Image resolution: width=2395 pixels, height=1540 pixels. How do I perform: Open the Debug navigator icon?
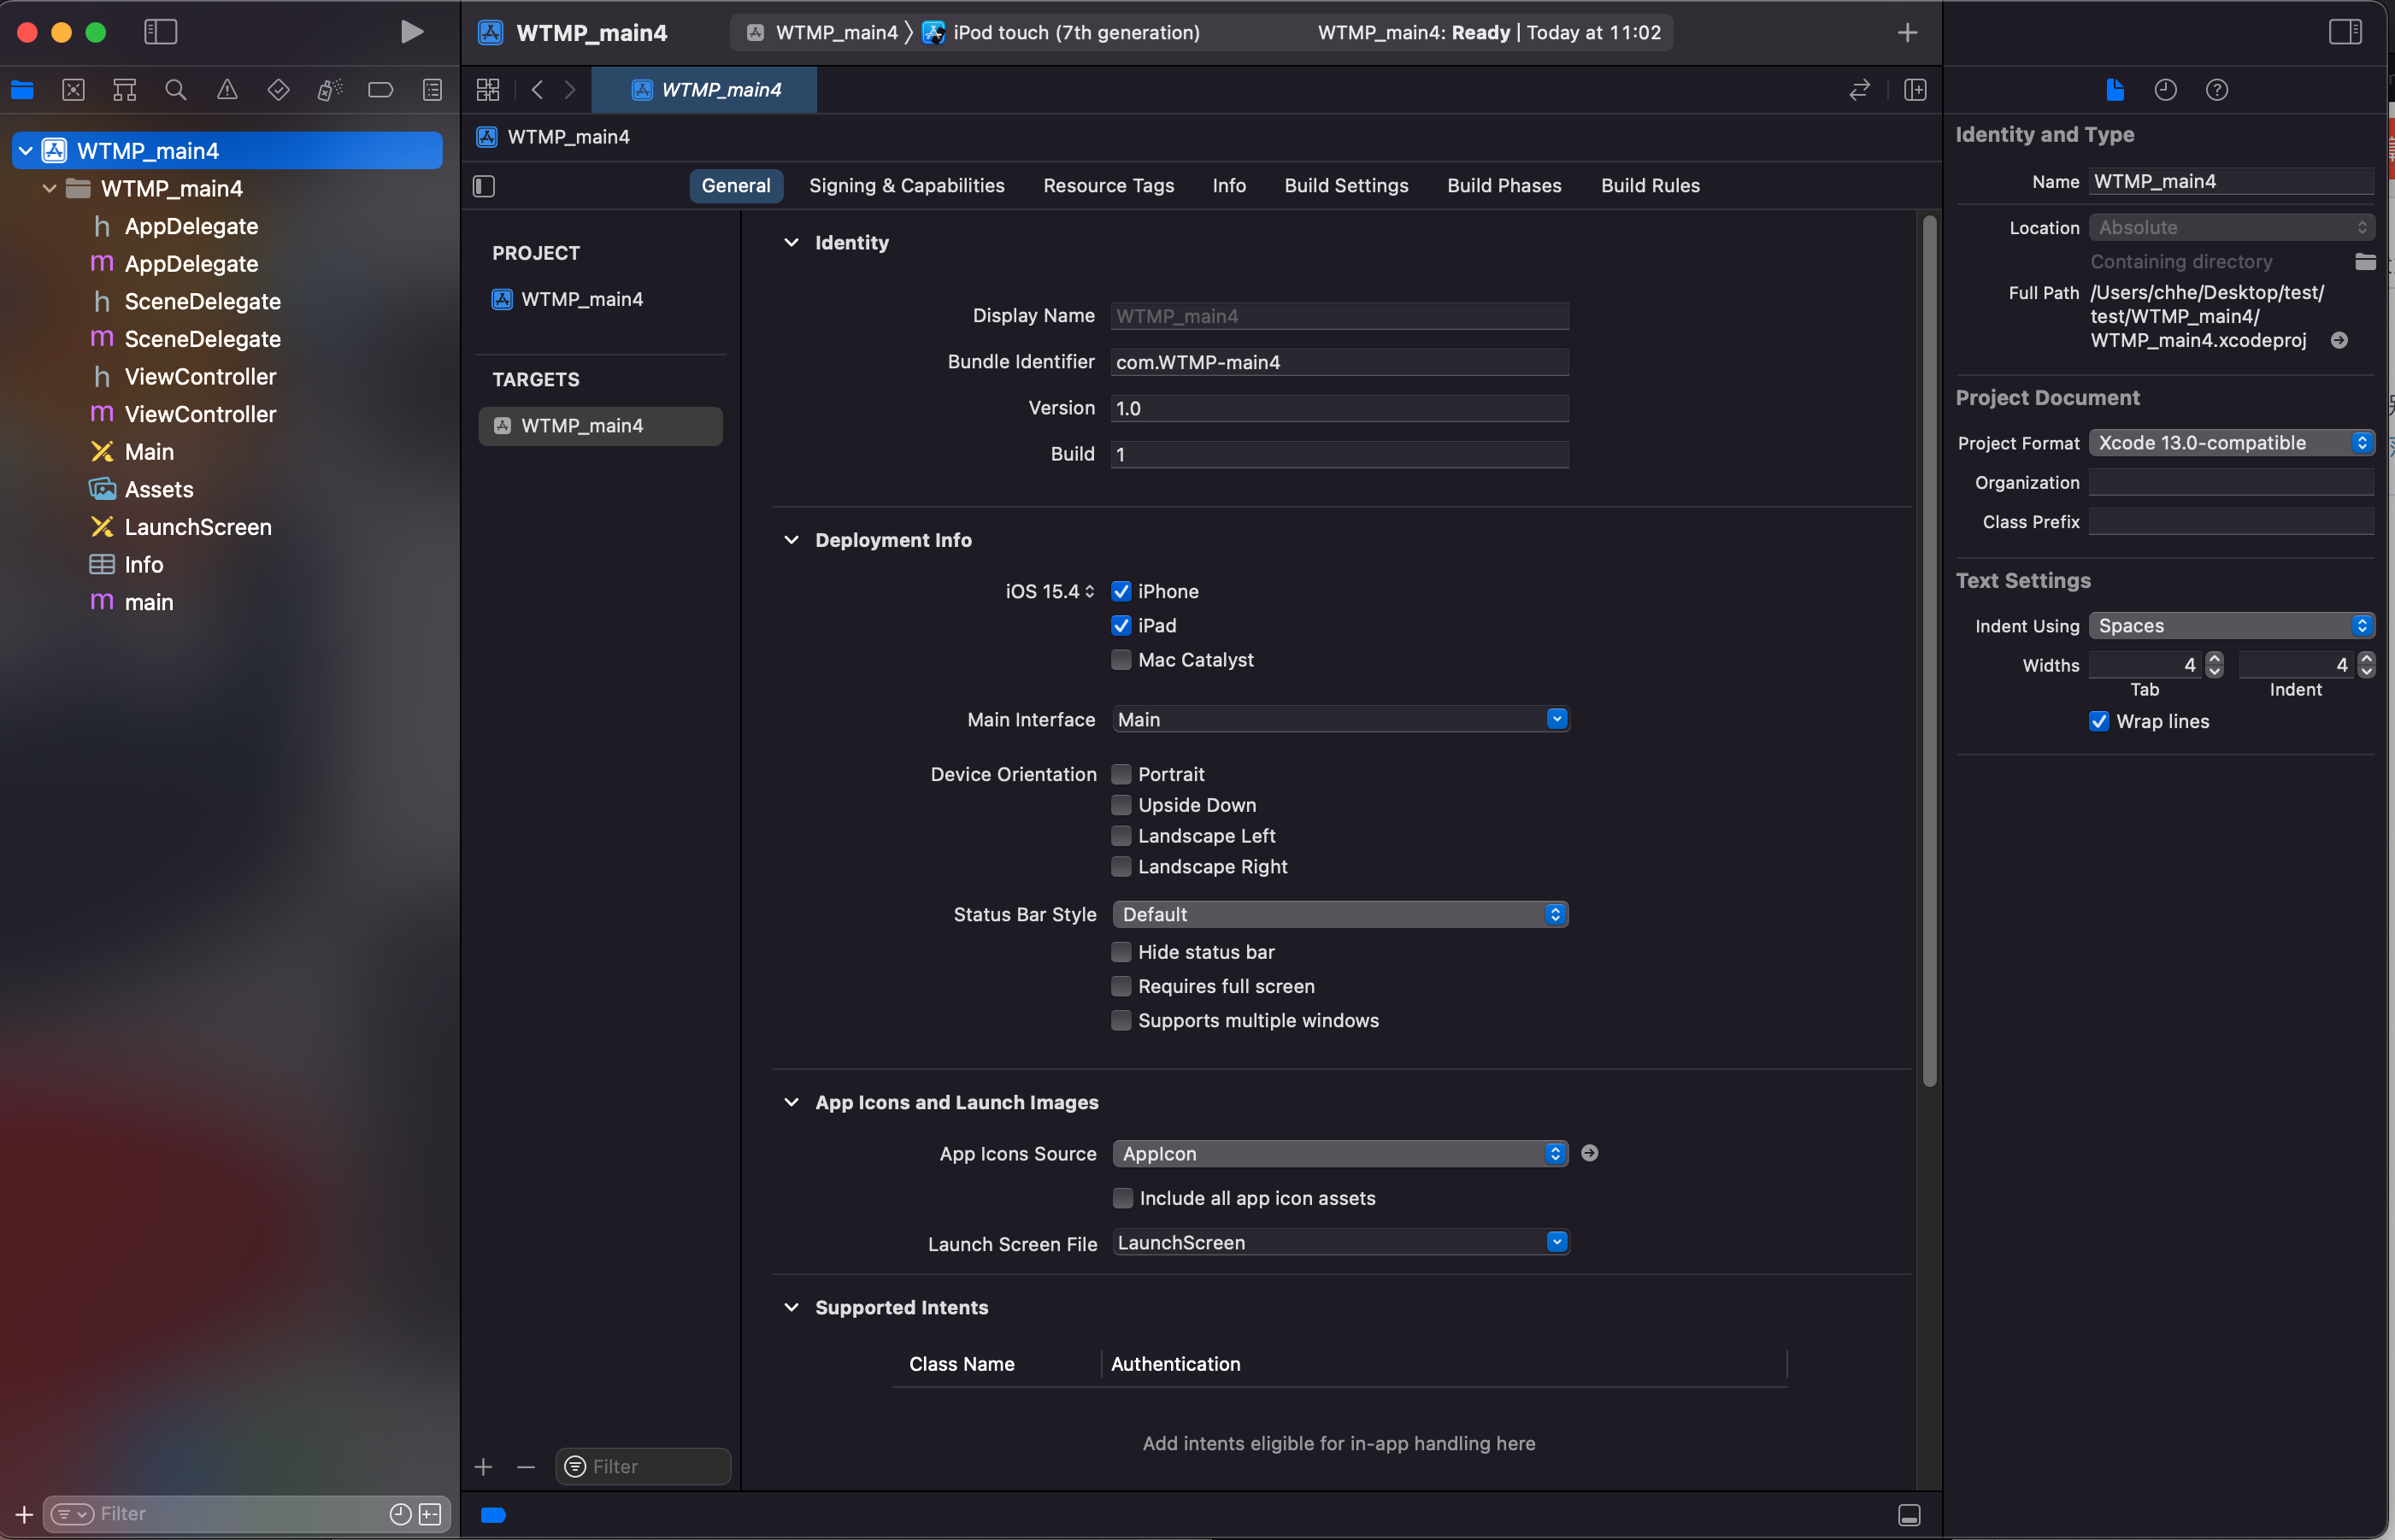(x=330, y=90)
